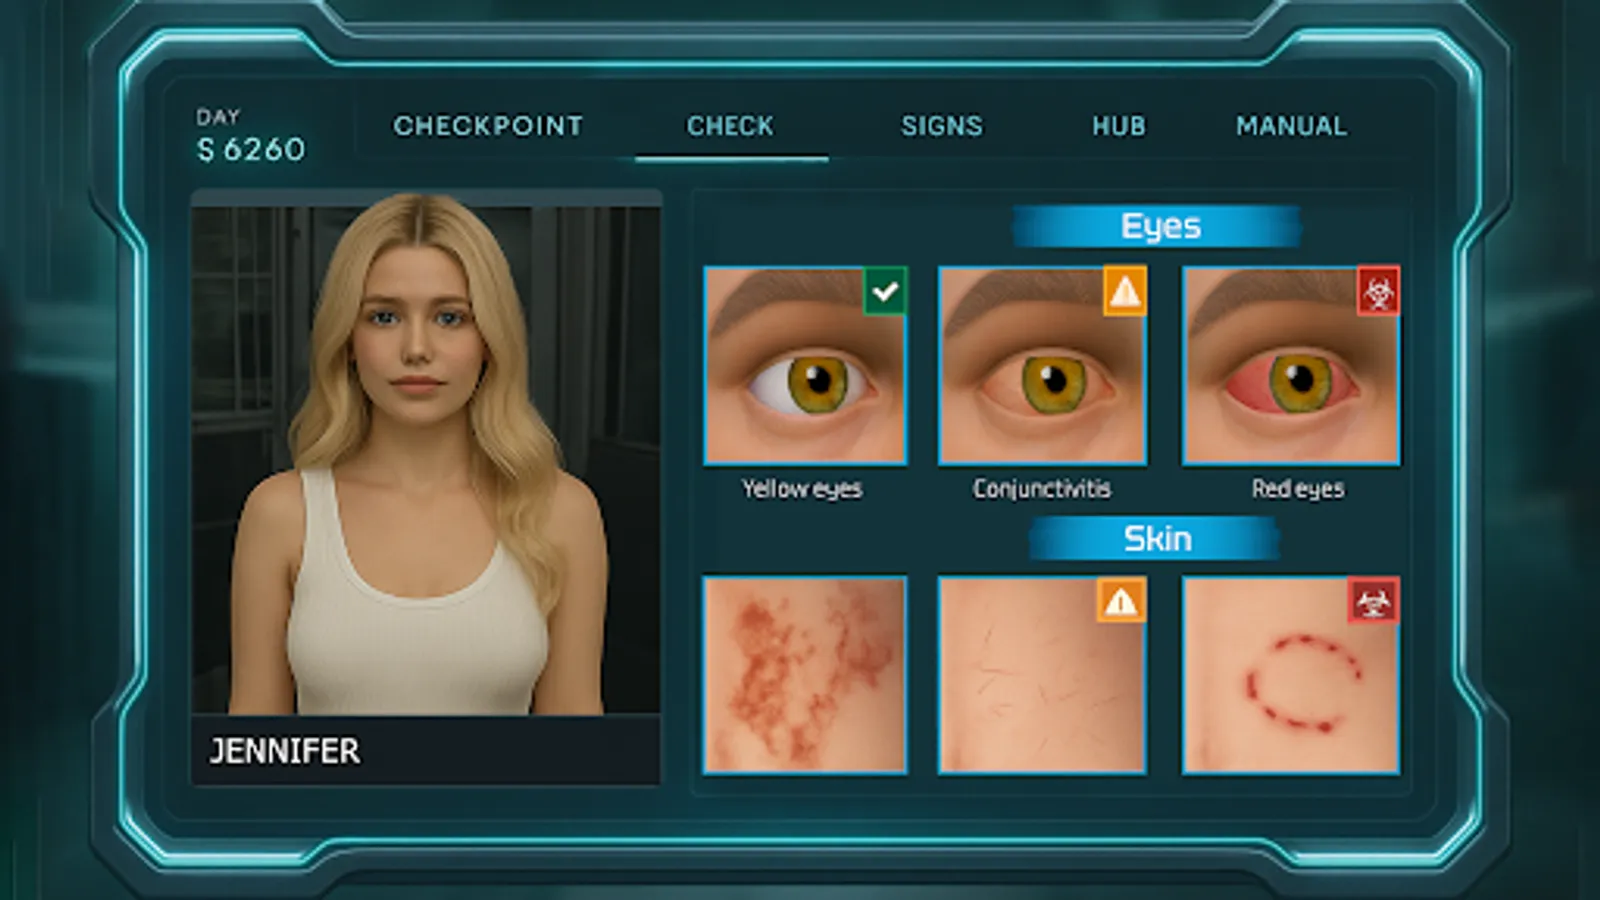Open the HUB section

pos(1118,126)
